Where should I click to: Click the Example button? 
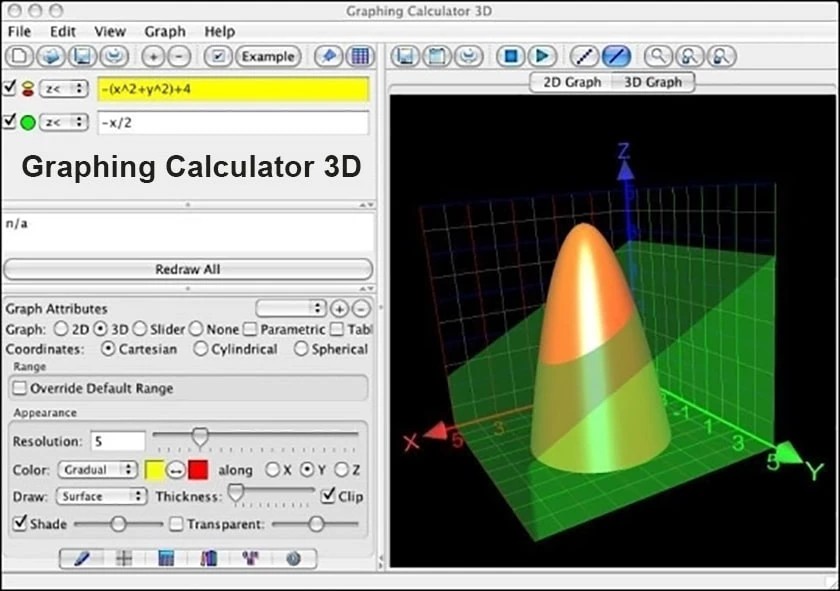point(268,56)
